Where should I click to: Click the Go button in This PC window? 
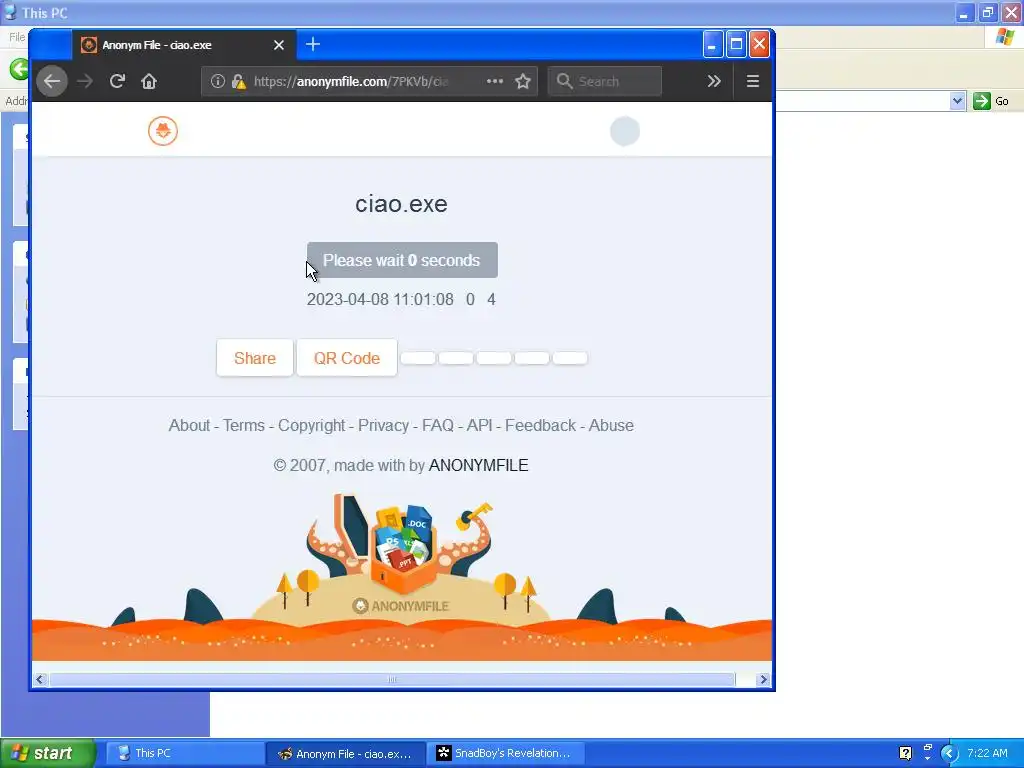[991, 101]
